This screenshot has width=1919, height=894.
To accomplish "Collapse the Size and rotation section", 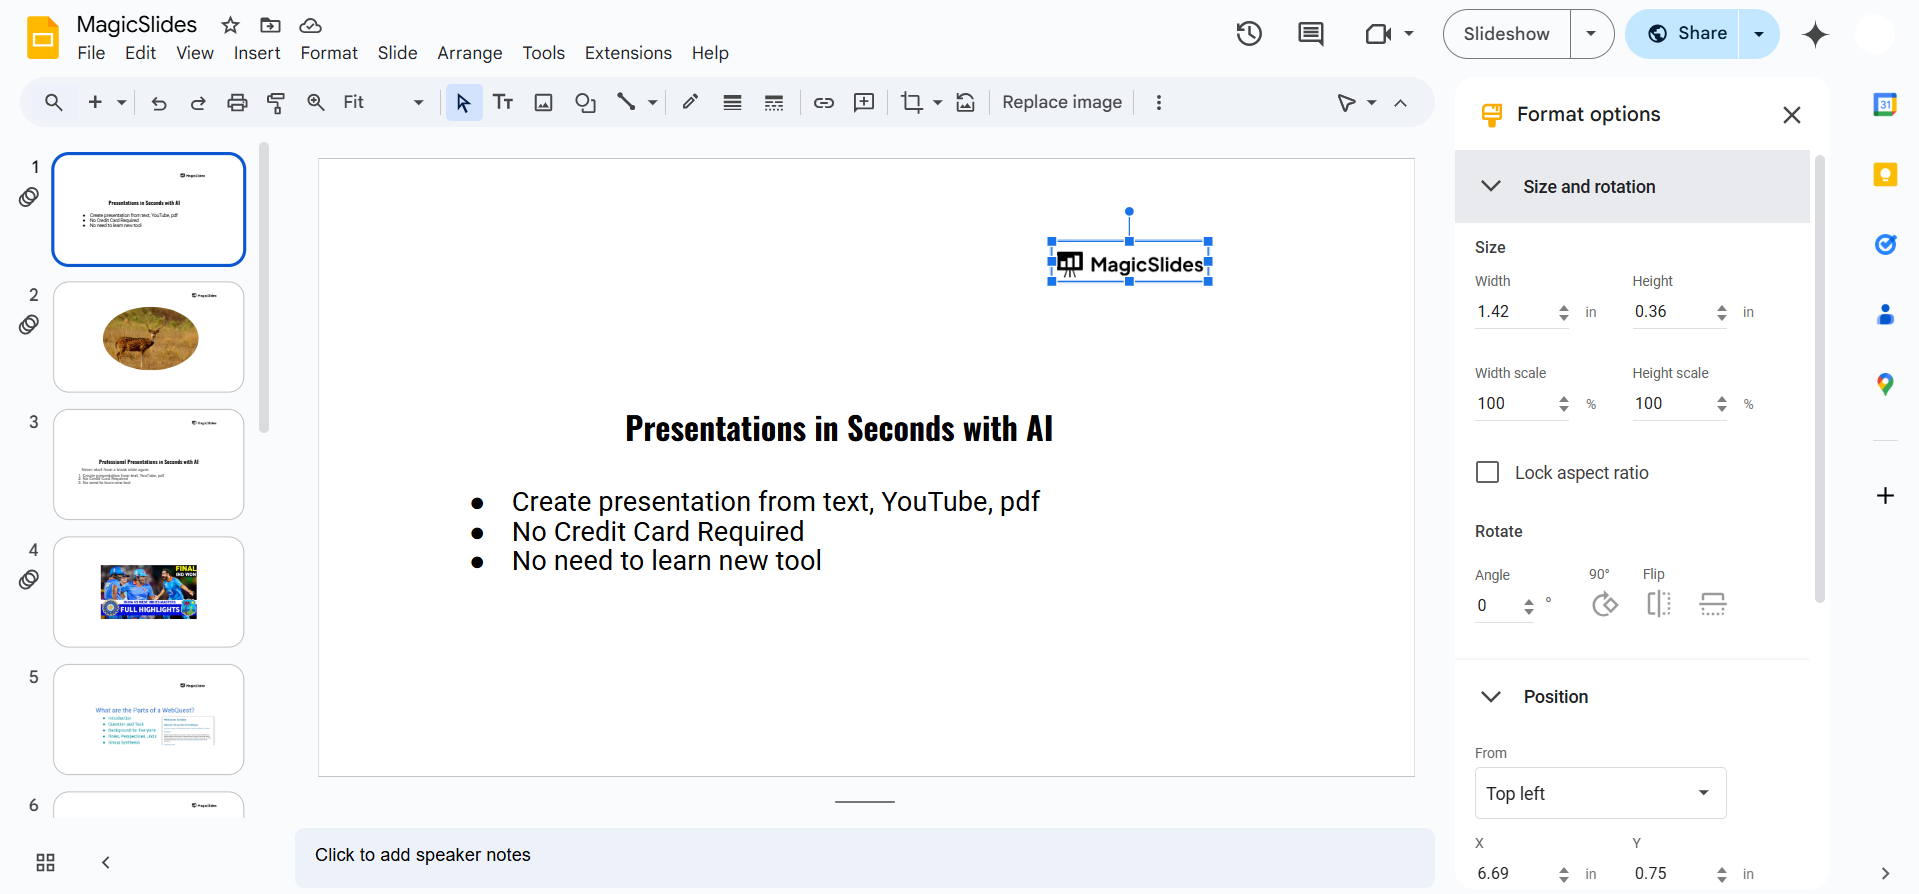I will (x=1491, y=187).
